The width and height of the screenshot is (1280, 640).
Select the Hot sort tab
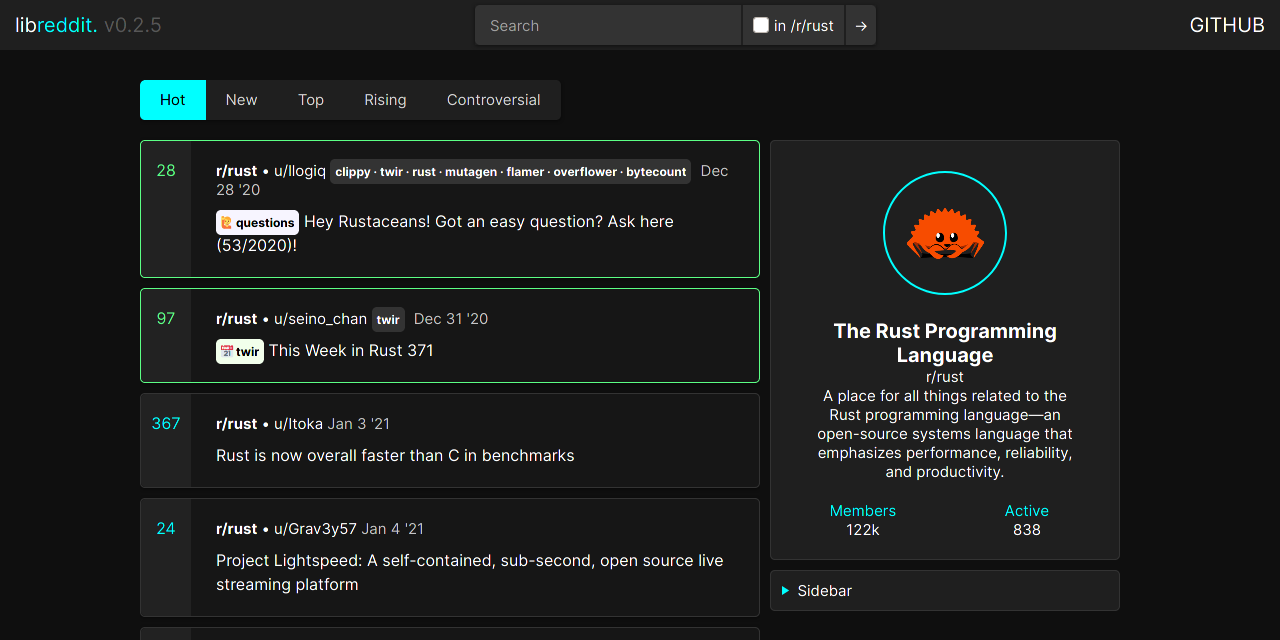click(173, 100)
